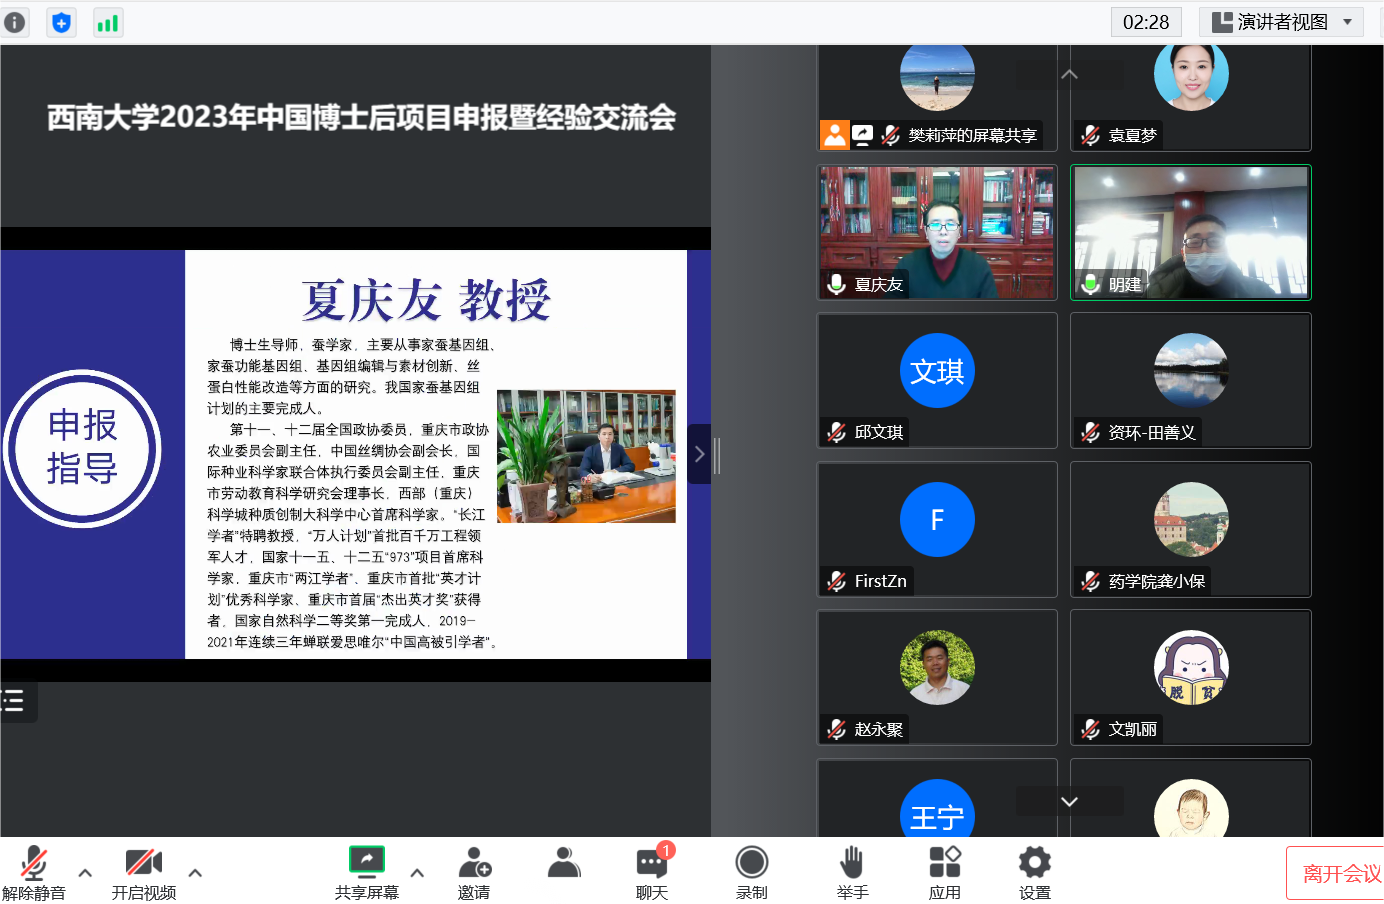Collapse the side panel with arrow handle

[x=699, y=454]
